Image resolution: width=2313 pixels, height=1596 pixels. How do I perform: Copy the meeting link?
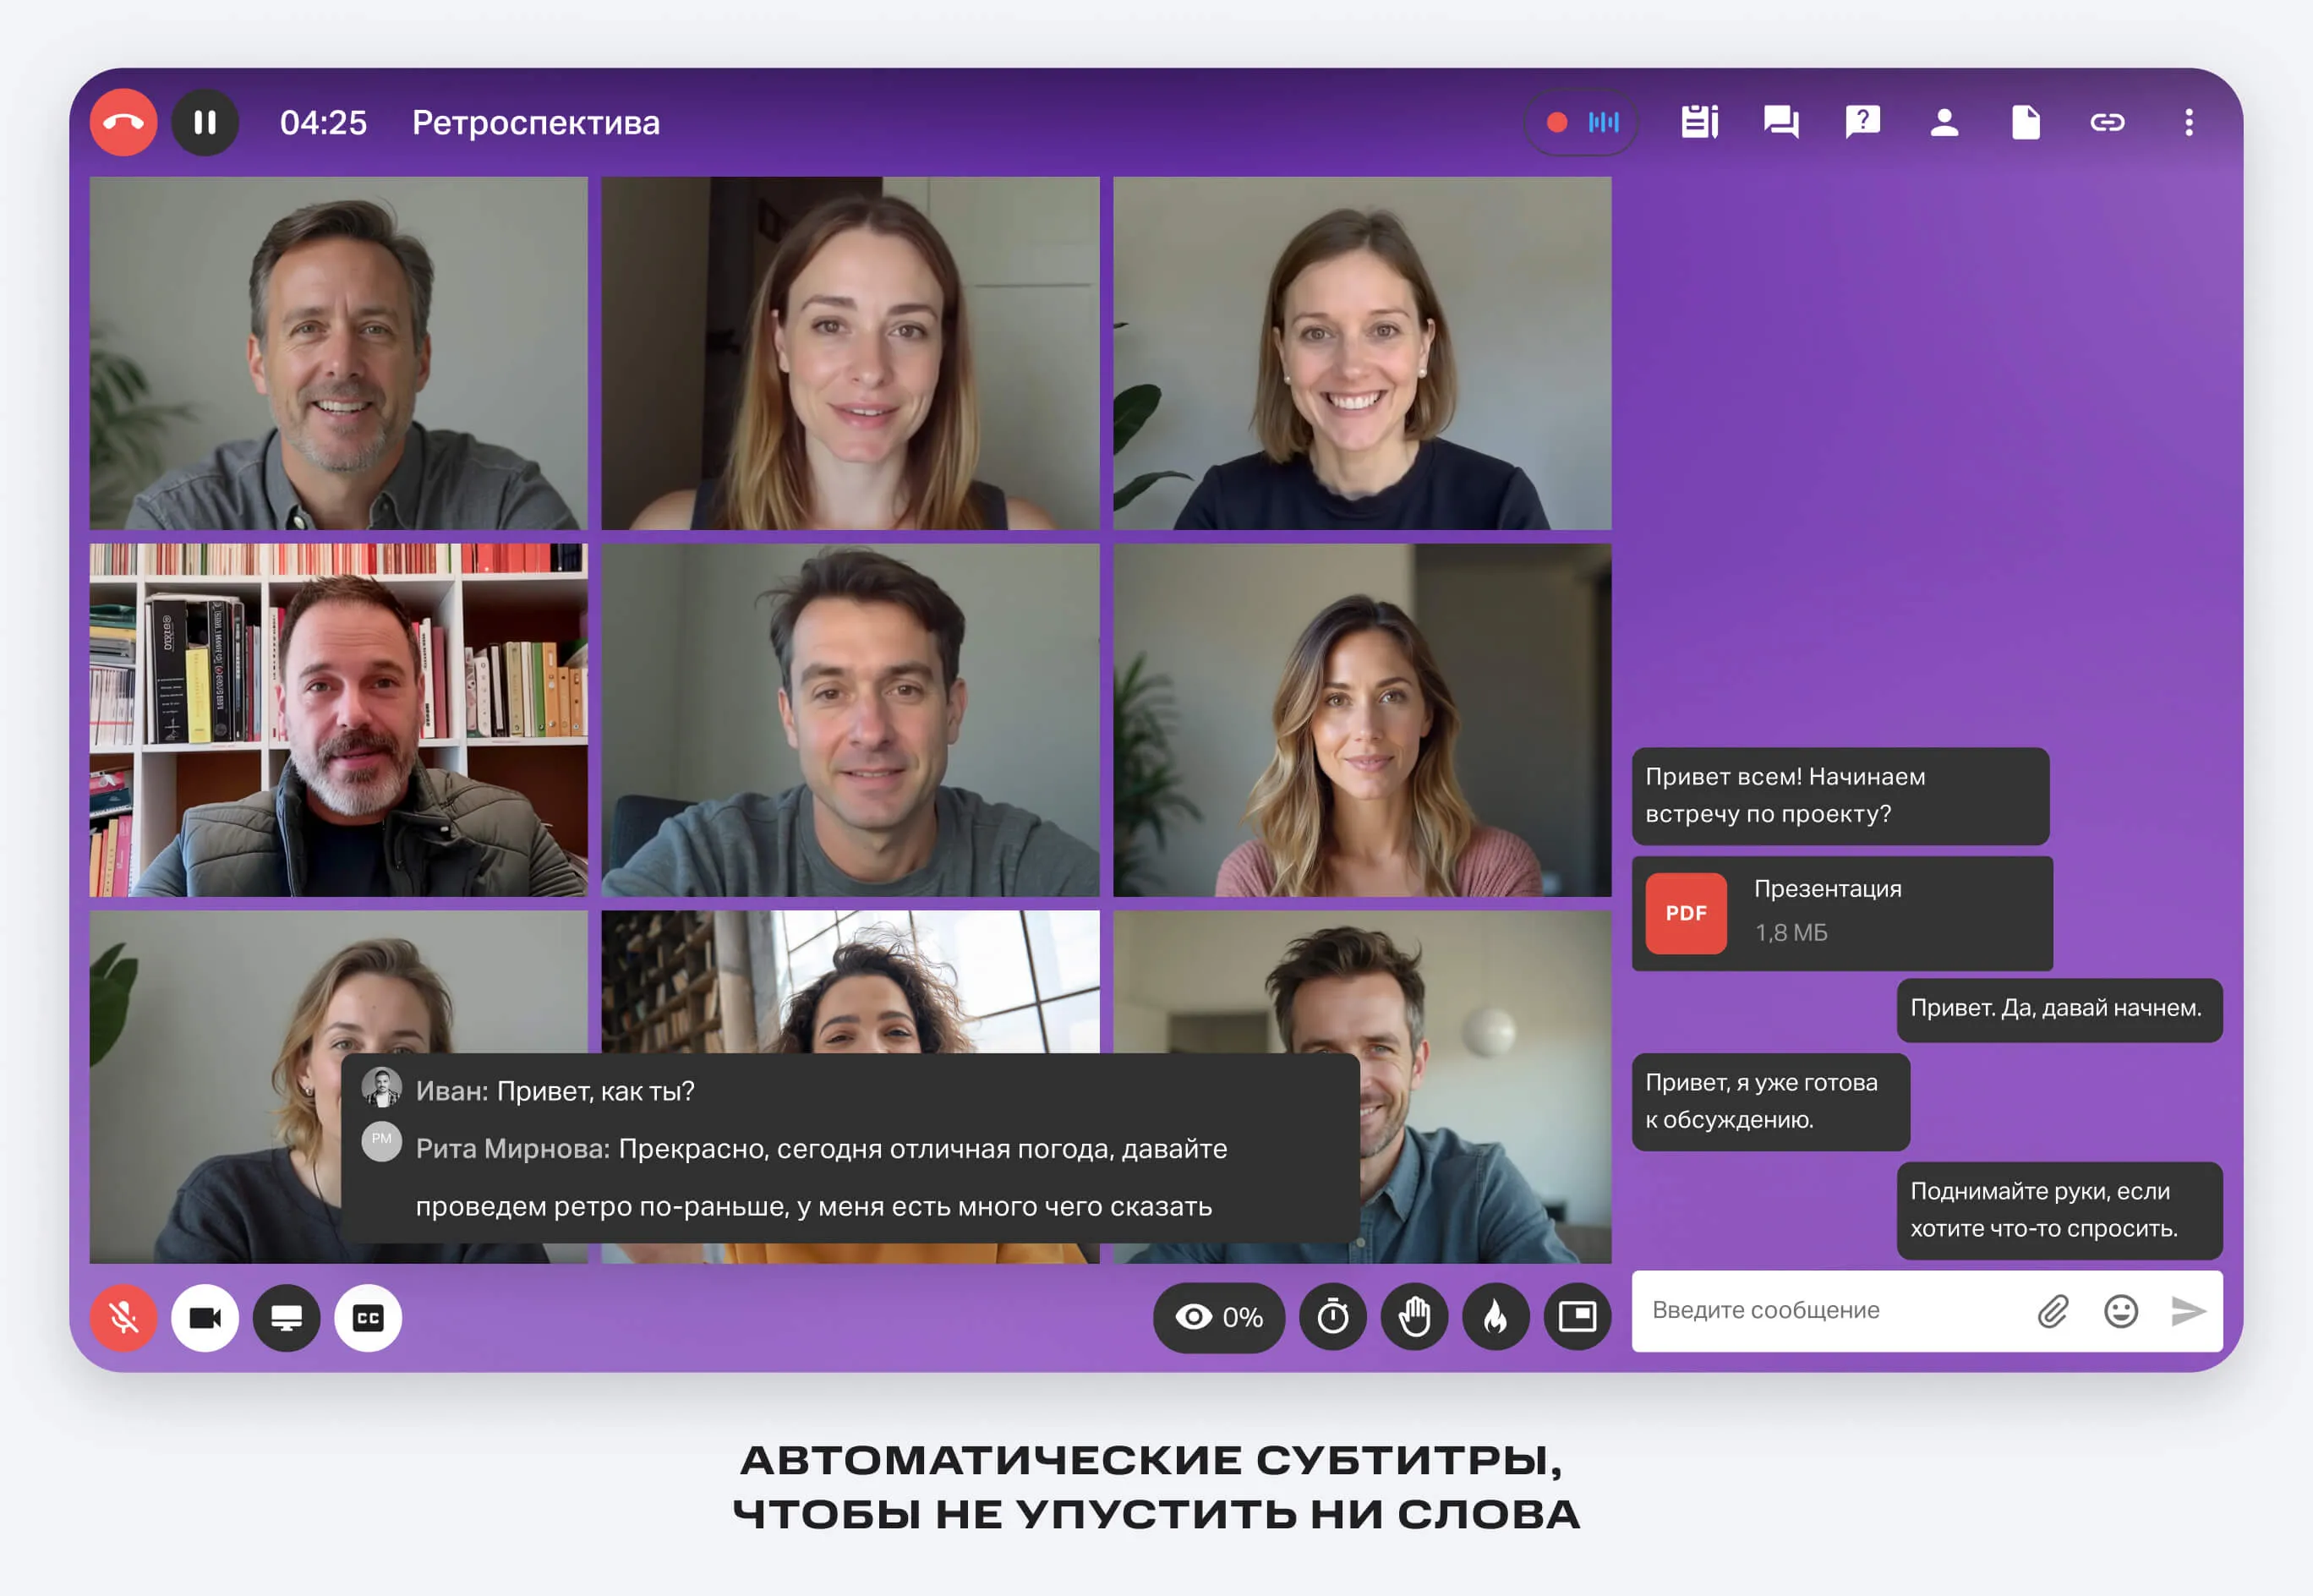(x=2107, y=122)
